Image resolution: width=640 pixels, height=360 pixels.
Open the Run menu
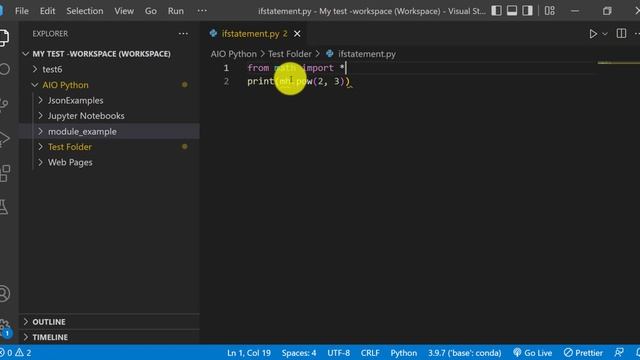pos(176,11)
